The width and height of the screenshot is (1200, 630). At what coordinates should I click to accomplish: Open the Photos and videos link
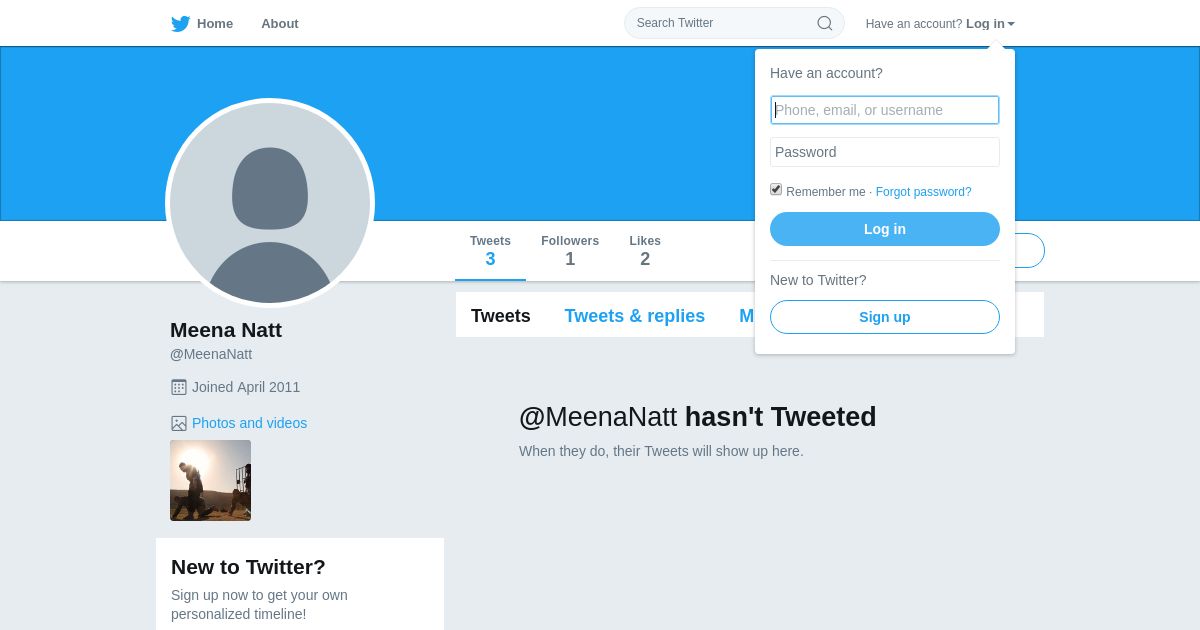click(x=249, y=423)
